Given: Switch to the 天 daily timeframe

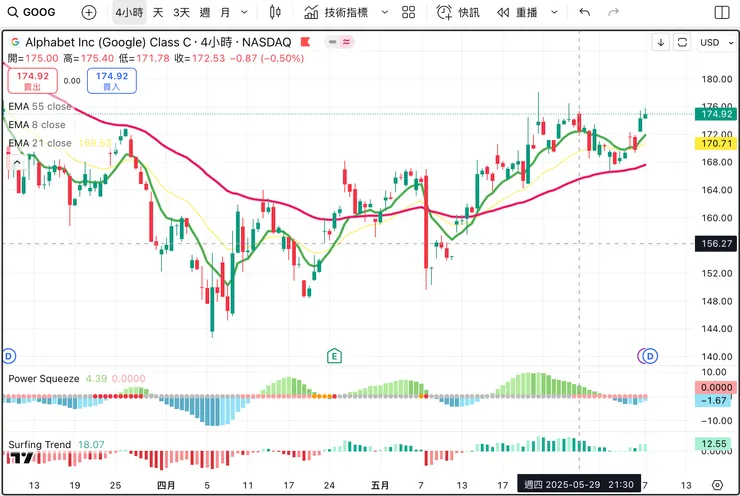Looking at the screenshot, I should click(x=158, y=12).
